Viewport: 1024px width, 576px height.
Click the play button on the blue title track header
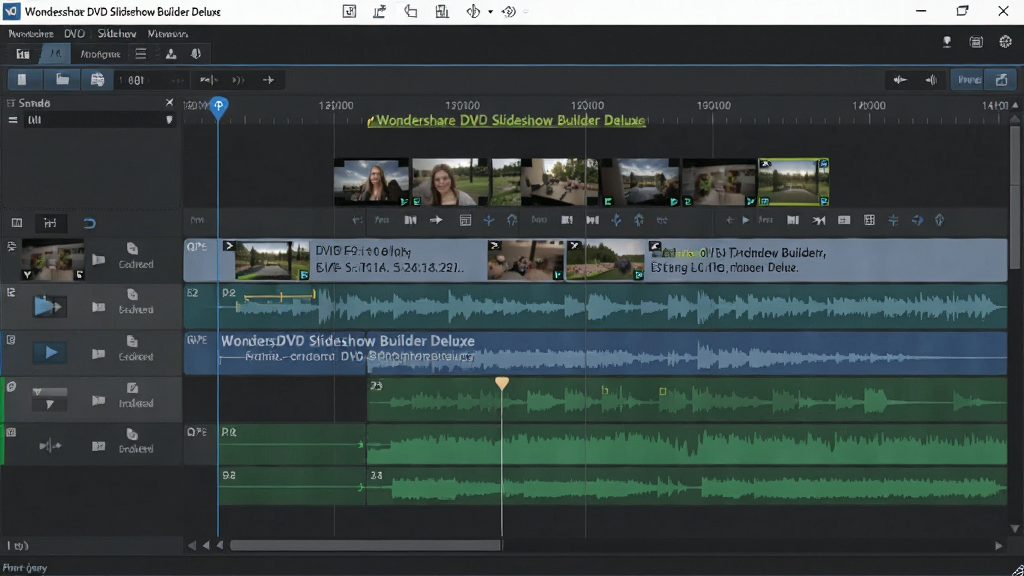click(50, 353)
